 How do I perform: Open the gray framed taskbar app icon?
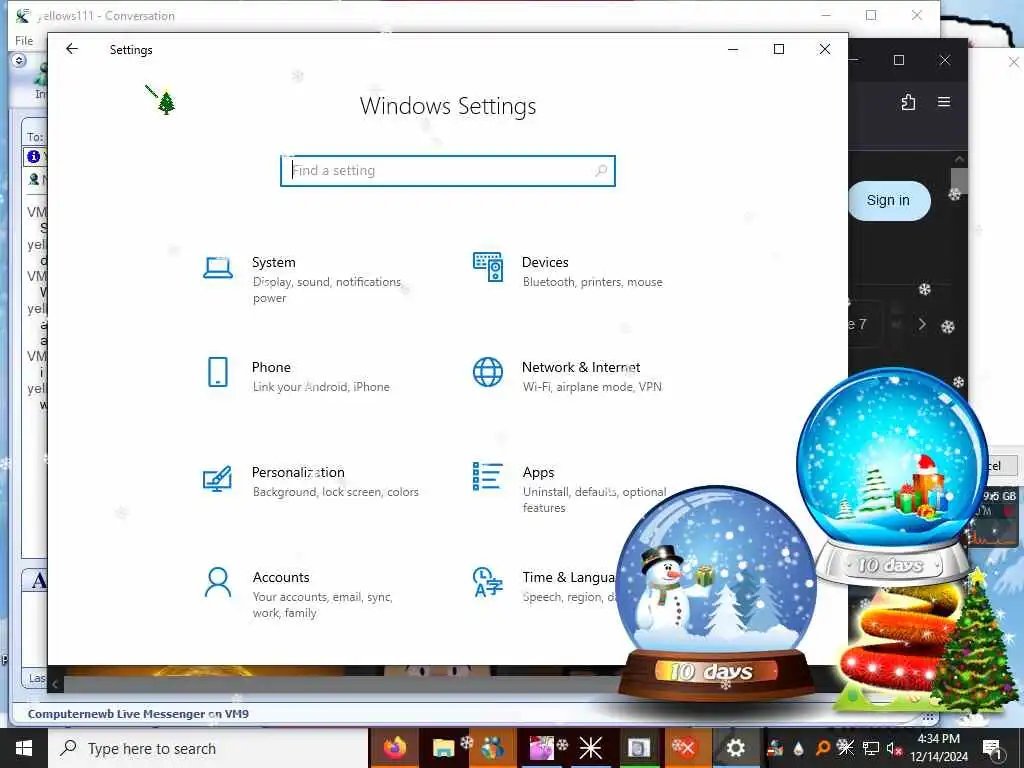(x=638, y=748)
